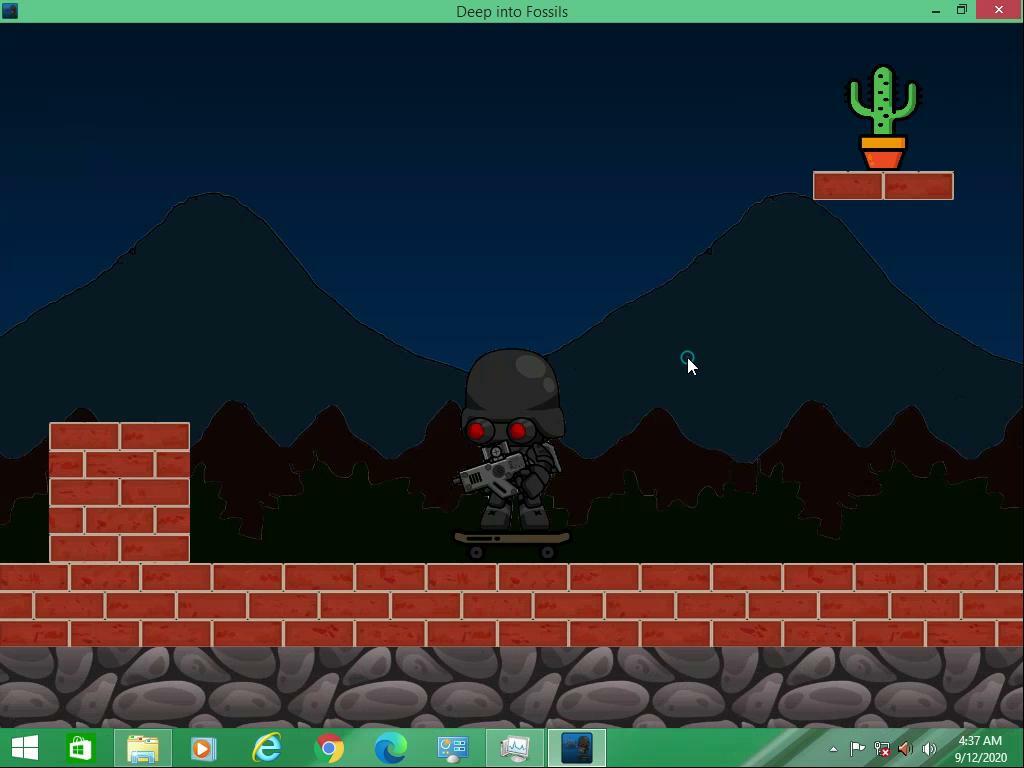Click the network status icon in system tray
The height and width of the screenshot is (768, 1024).
click(x=882, y=749)
